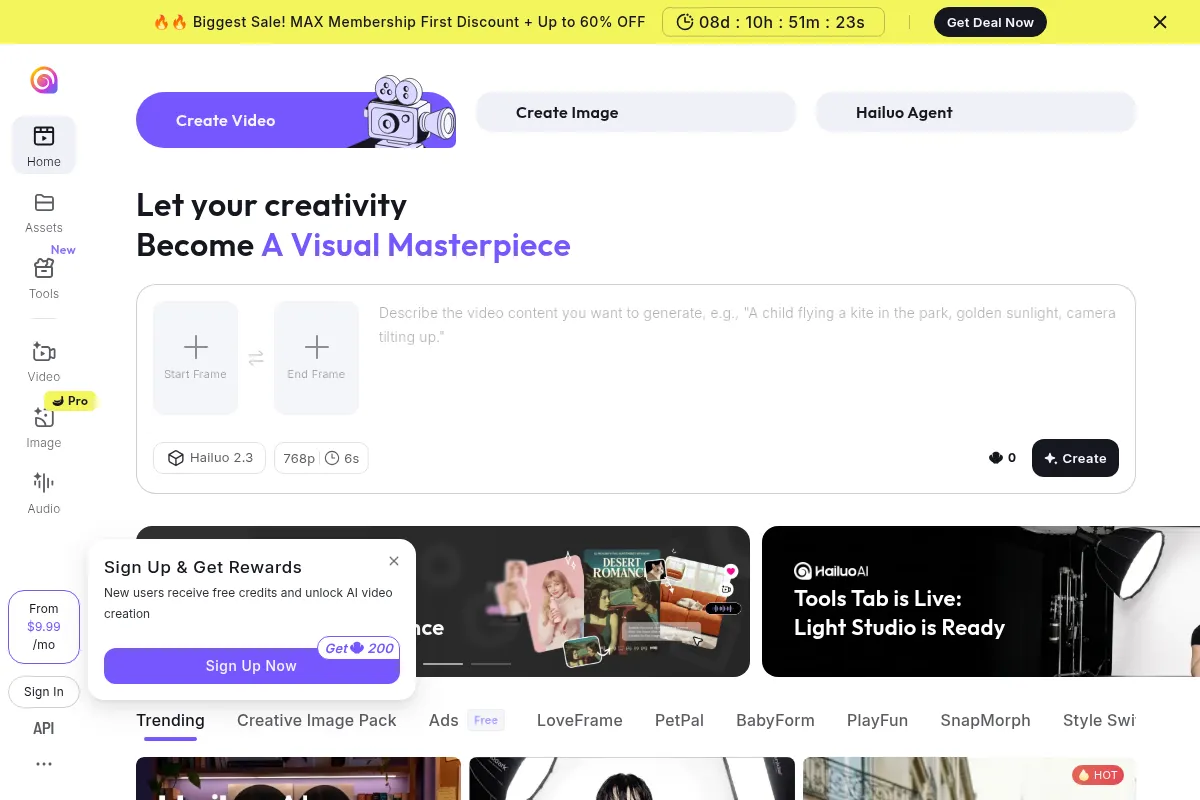Open the Creative Image Pack tab
Viewport: 1200px width, 800px height.
(x=317, y=720)
